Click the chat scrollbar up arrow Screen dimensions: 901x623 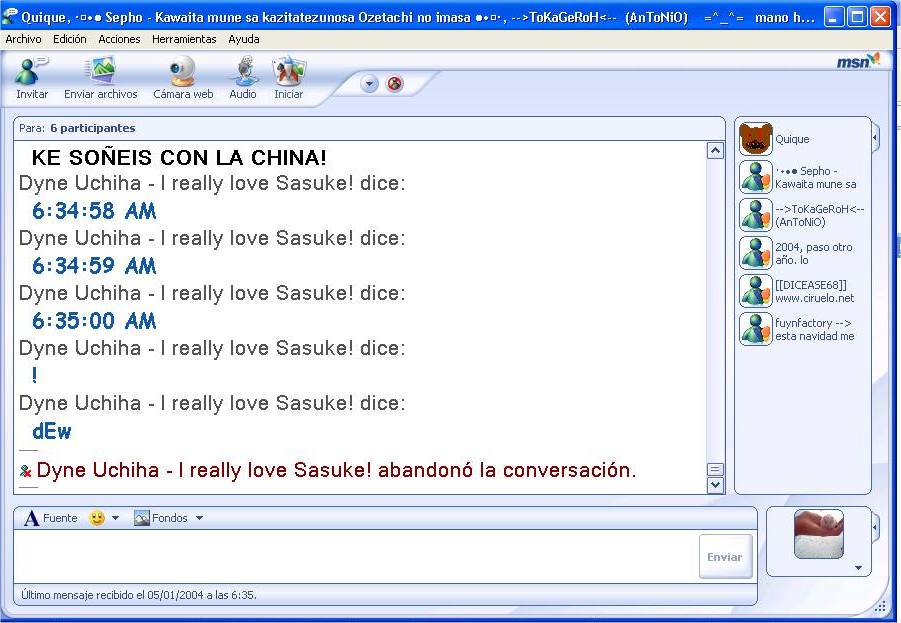pyautogui.click(x=715, y=151)
